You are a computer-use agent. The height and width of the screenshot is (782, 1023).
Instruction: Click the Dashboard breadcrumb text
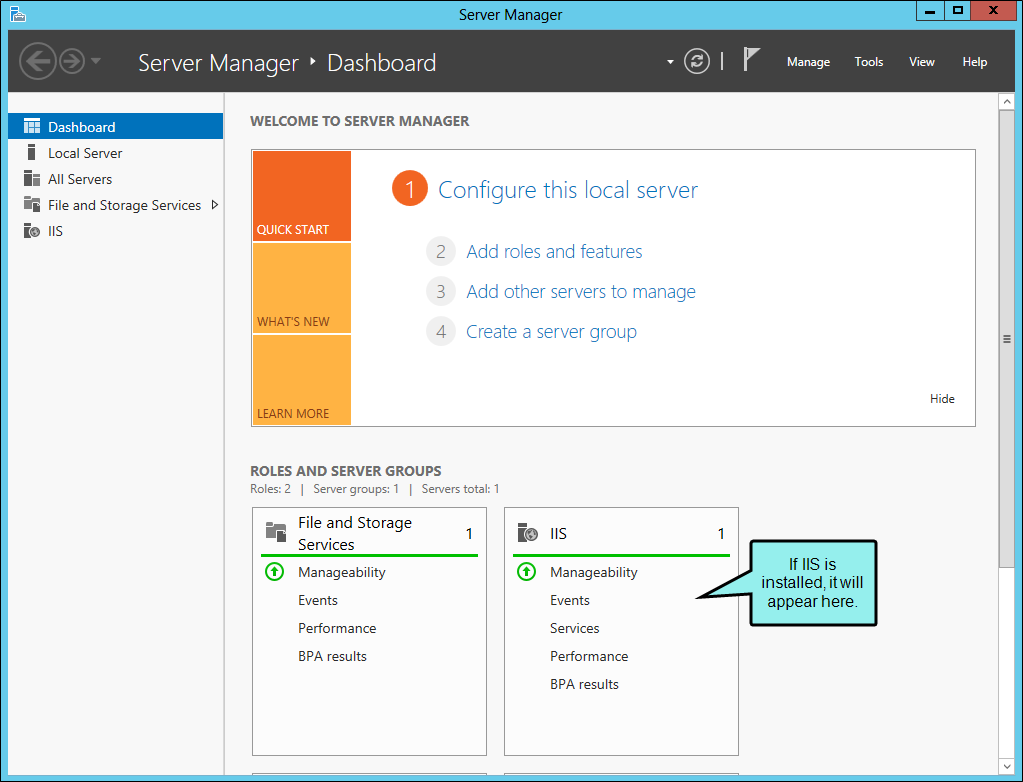[x=382, y=63]
